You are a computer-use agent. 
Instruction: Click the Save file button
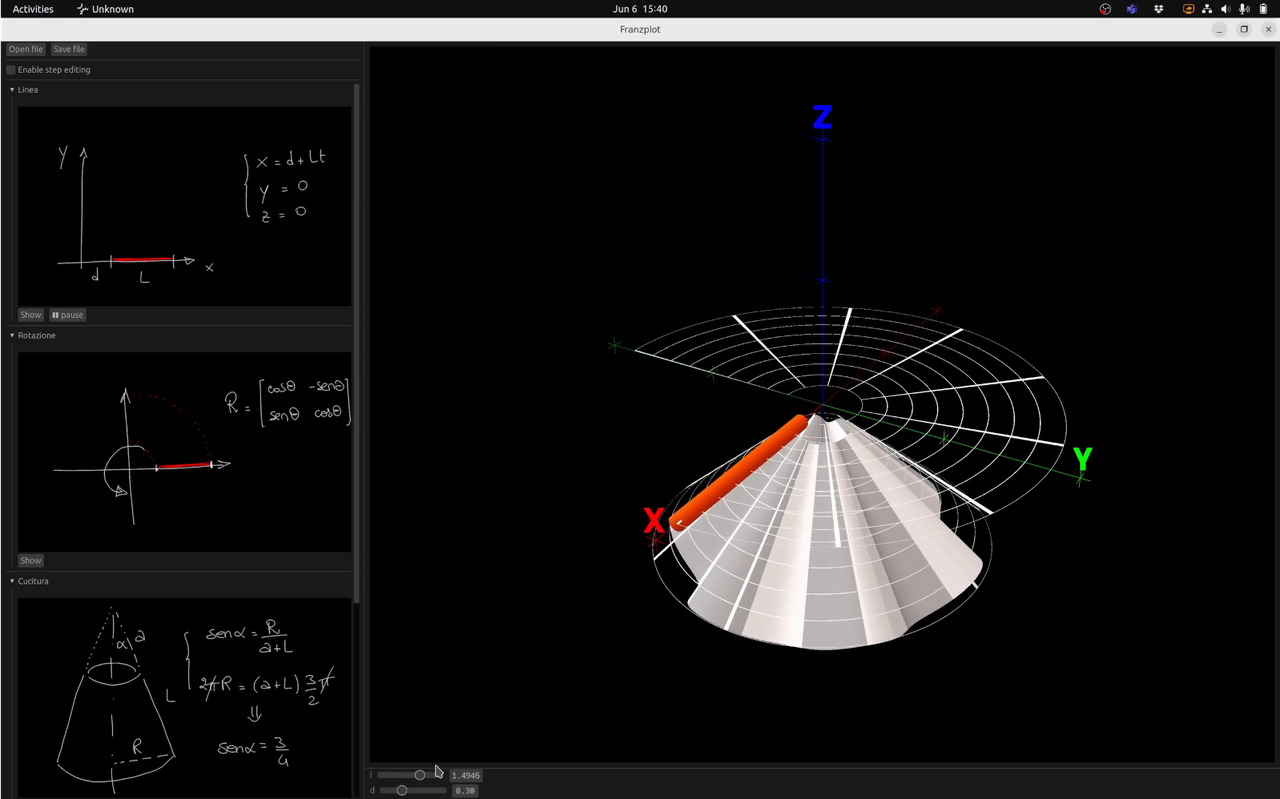pyautogui.click(x=69, y=49)
